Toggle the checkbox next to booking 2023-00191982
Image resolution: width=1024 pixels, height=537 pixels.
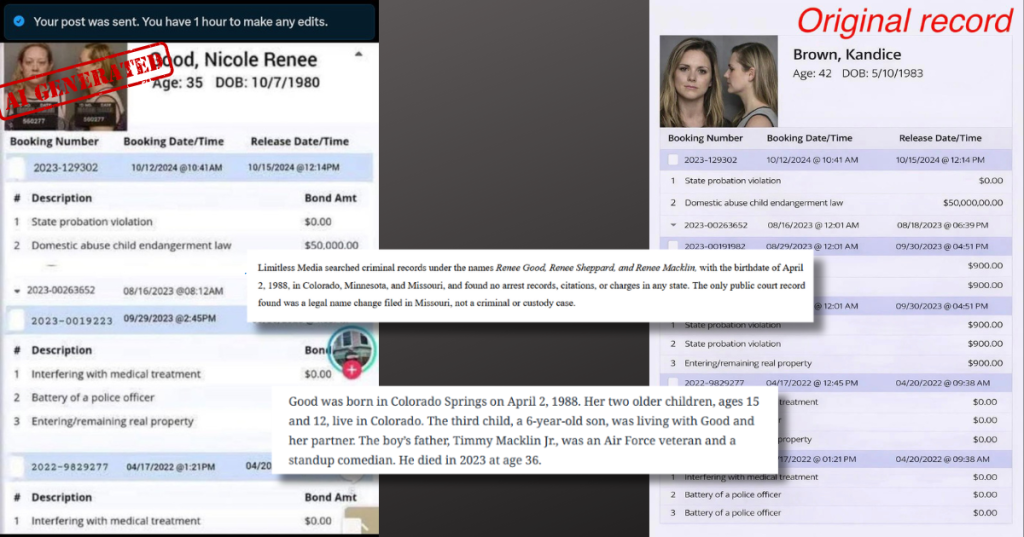(x=674, y=246)
